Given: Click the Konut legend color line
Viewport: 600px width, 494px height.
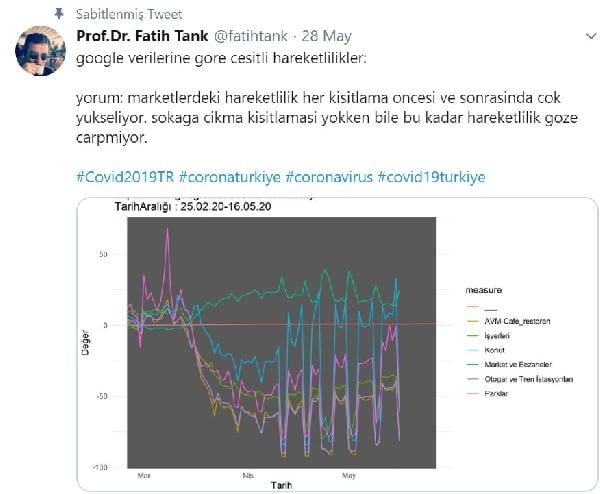Looking at the screenshot, I should click(474, 349).
